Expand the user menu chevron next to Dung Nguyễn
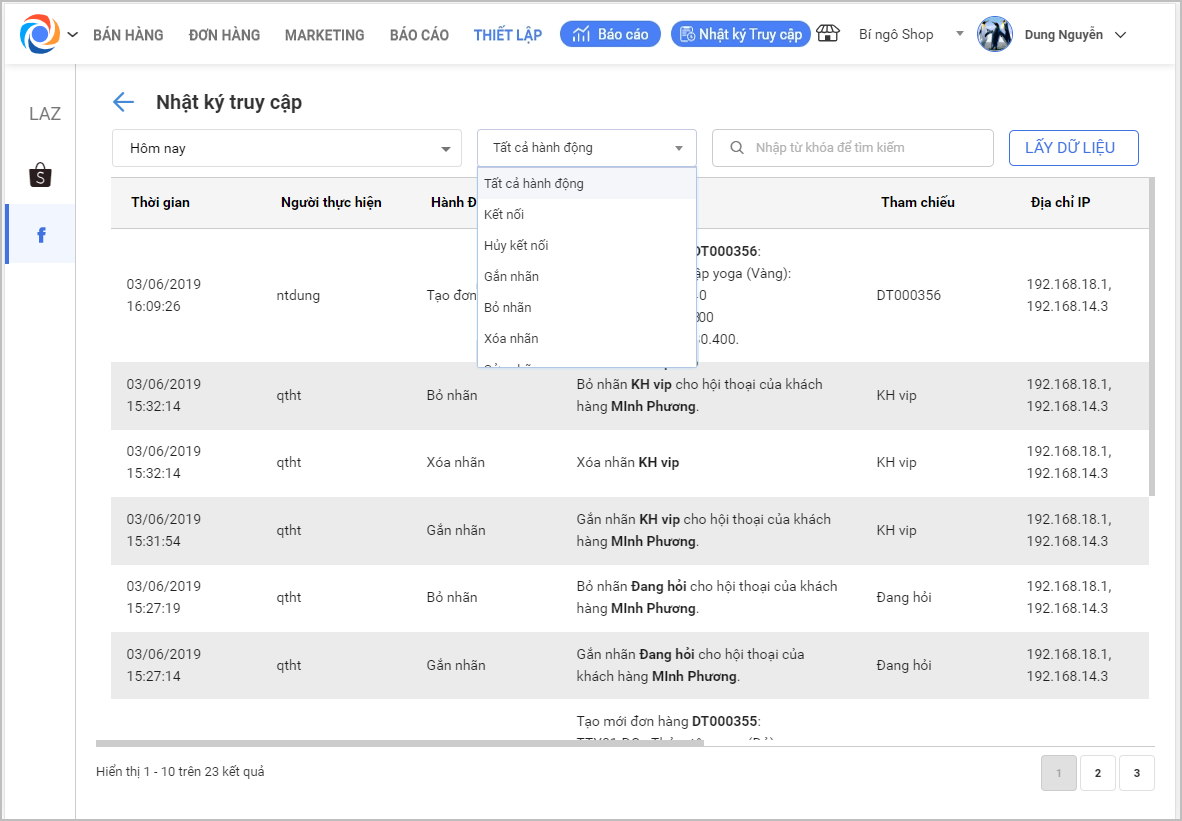Image resolution: width=1182 pixels, height=821 pixels. click(1120, 35)
